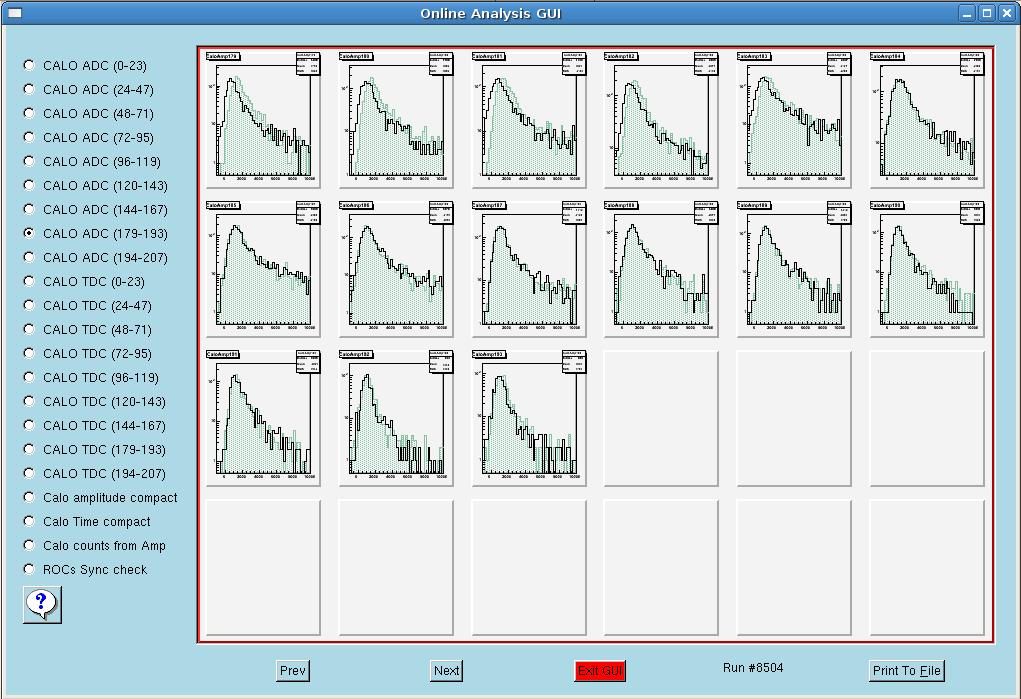Viewport: 1021px width, 699px height.
Task: Select the CaloAmp188 histogram pad
Action: 661,270
